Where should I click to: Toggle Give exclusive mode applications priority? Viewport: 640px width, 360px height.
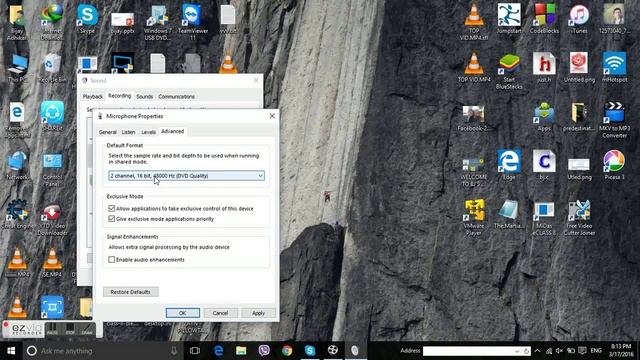point(111,219)
